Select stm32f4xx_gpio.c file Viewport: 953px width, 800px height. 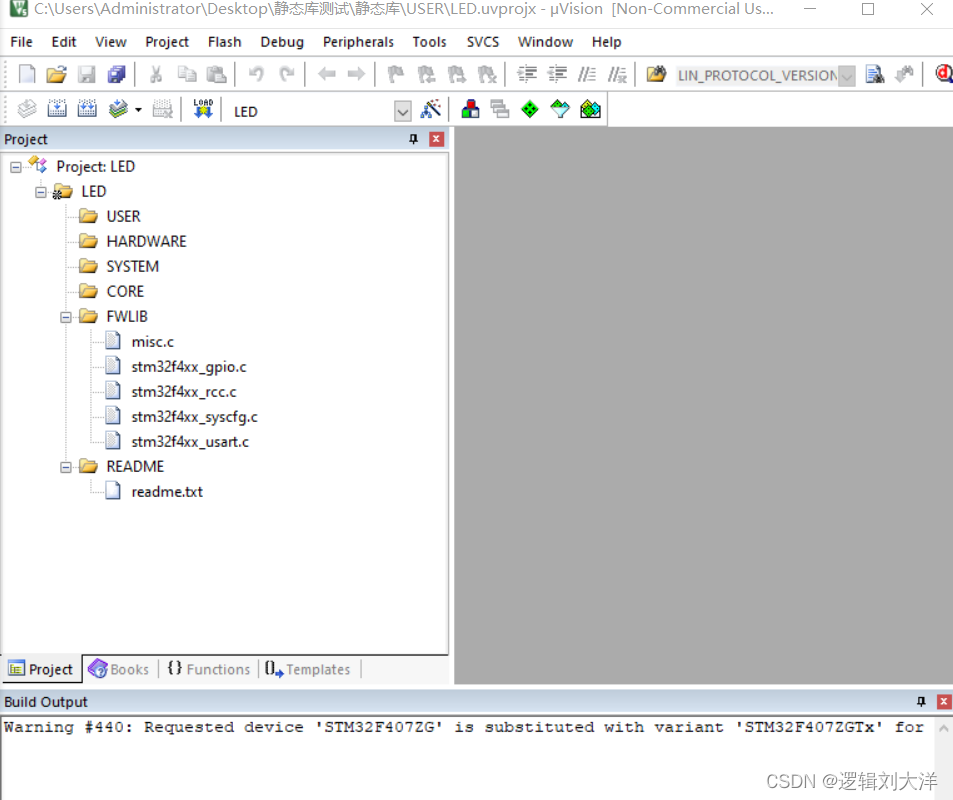coord(189,367)
